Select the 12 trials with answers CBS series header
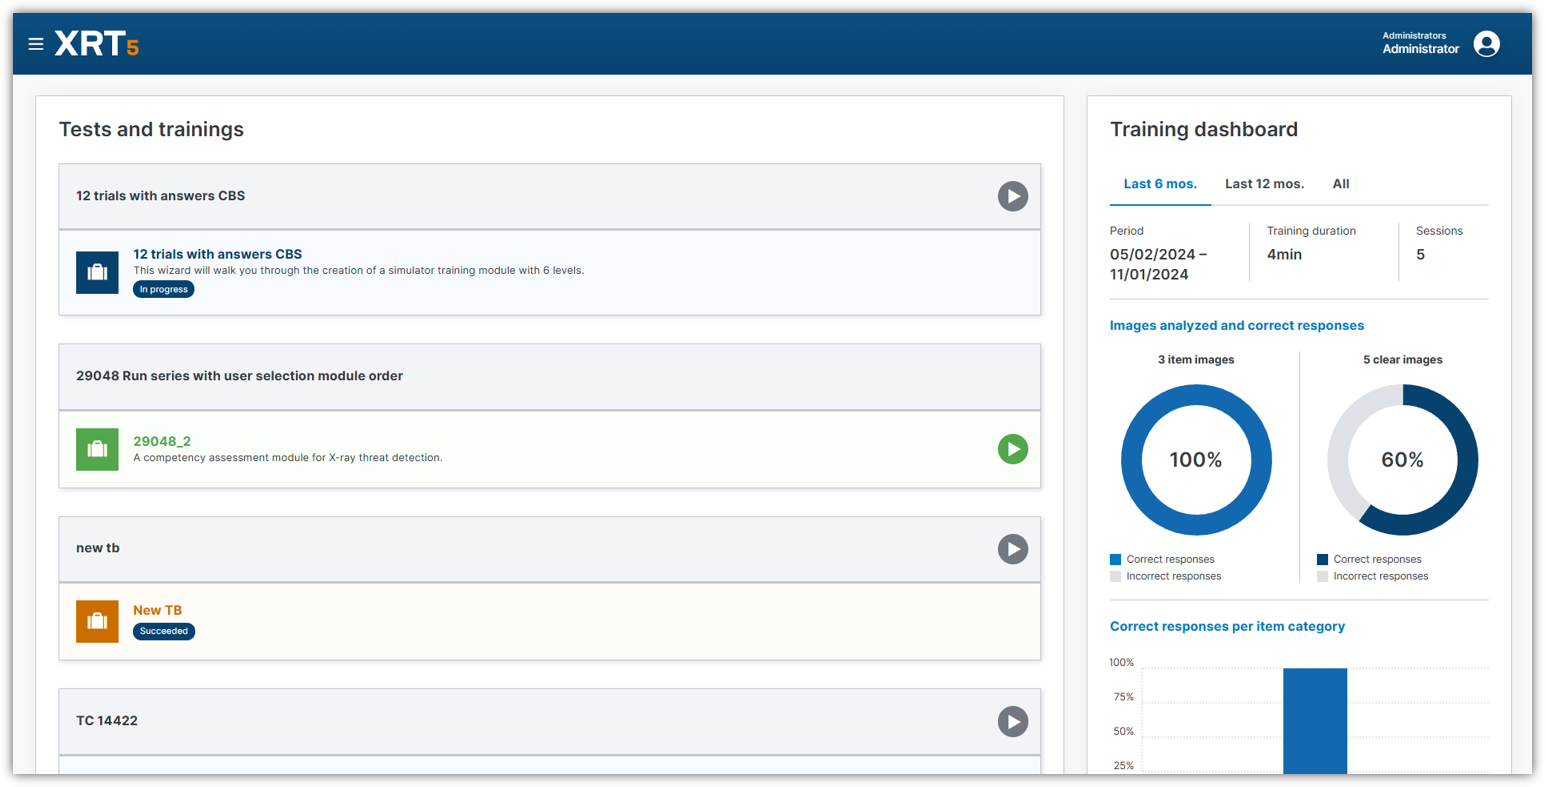The width and height of the screenshot is (1546, 787). point(550,196)
